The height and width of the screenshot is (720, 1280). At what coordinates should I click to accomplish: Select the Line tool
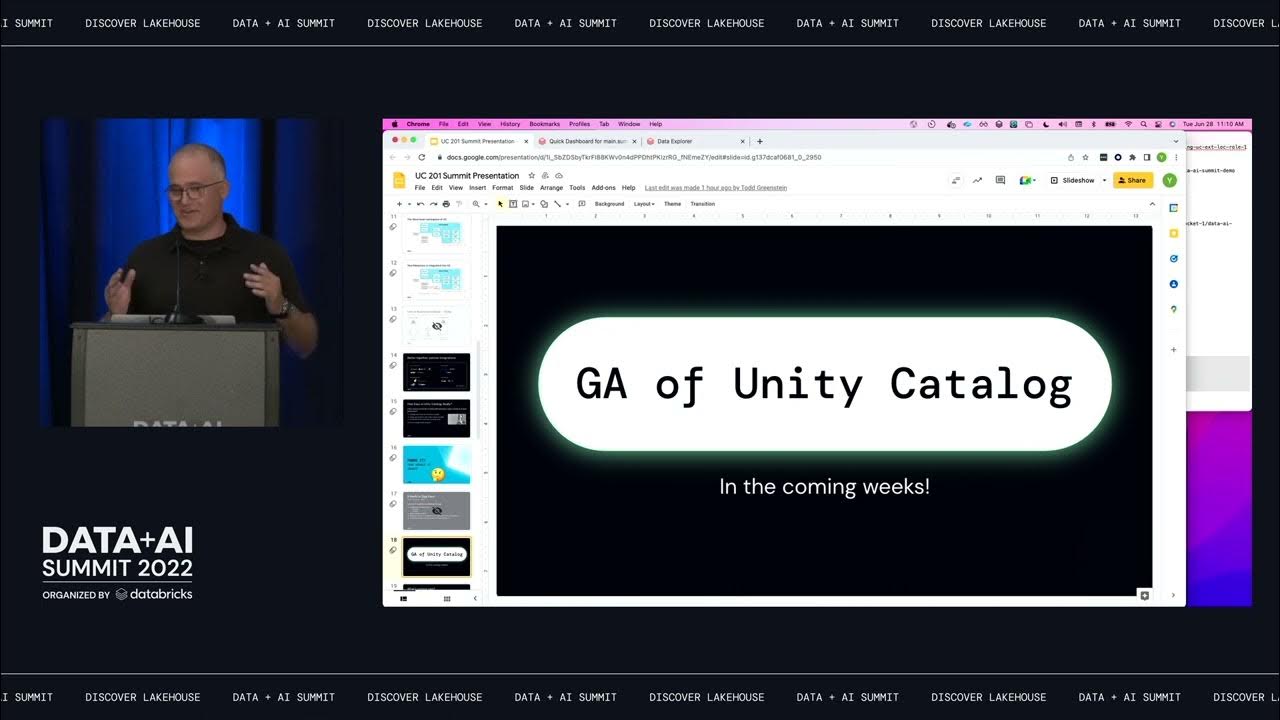click(557, 204)
